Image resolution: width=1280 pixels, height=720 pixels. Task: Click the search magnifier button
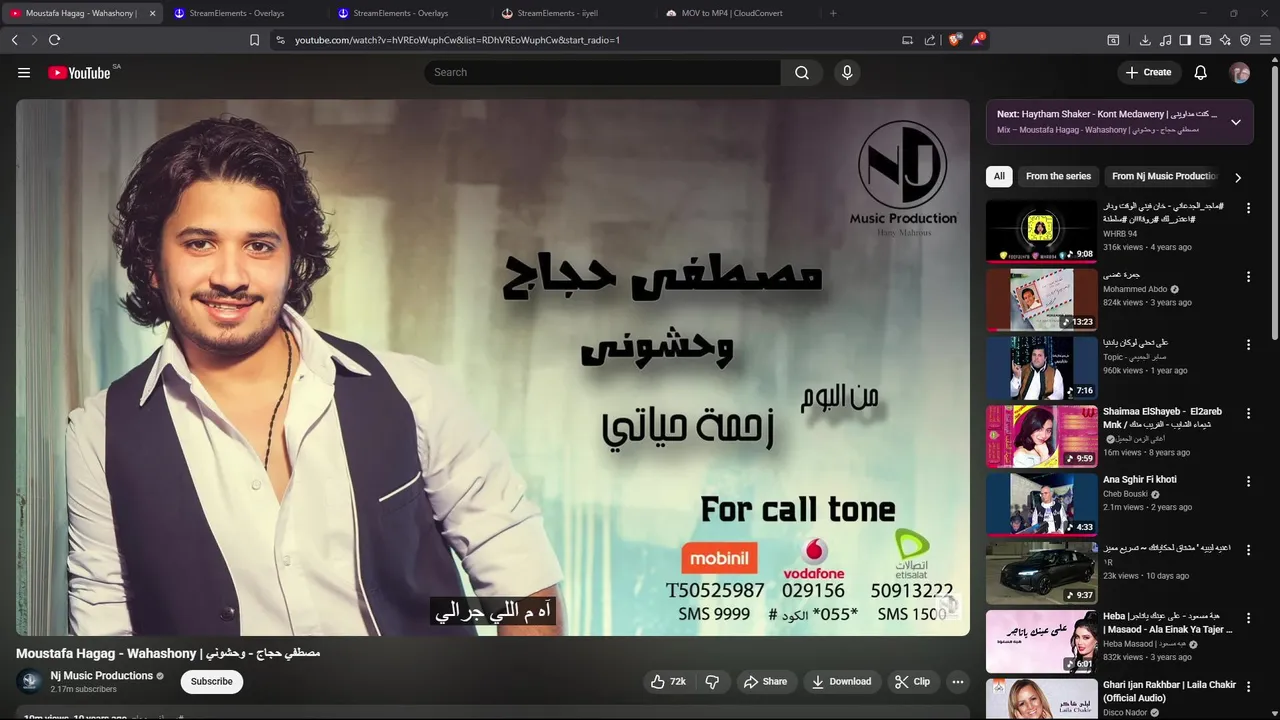click(x=802, y=72)
